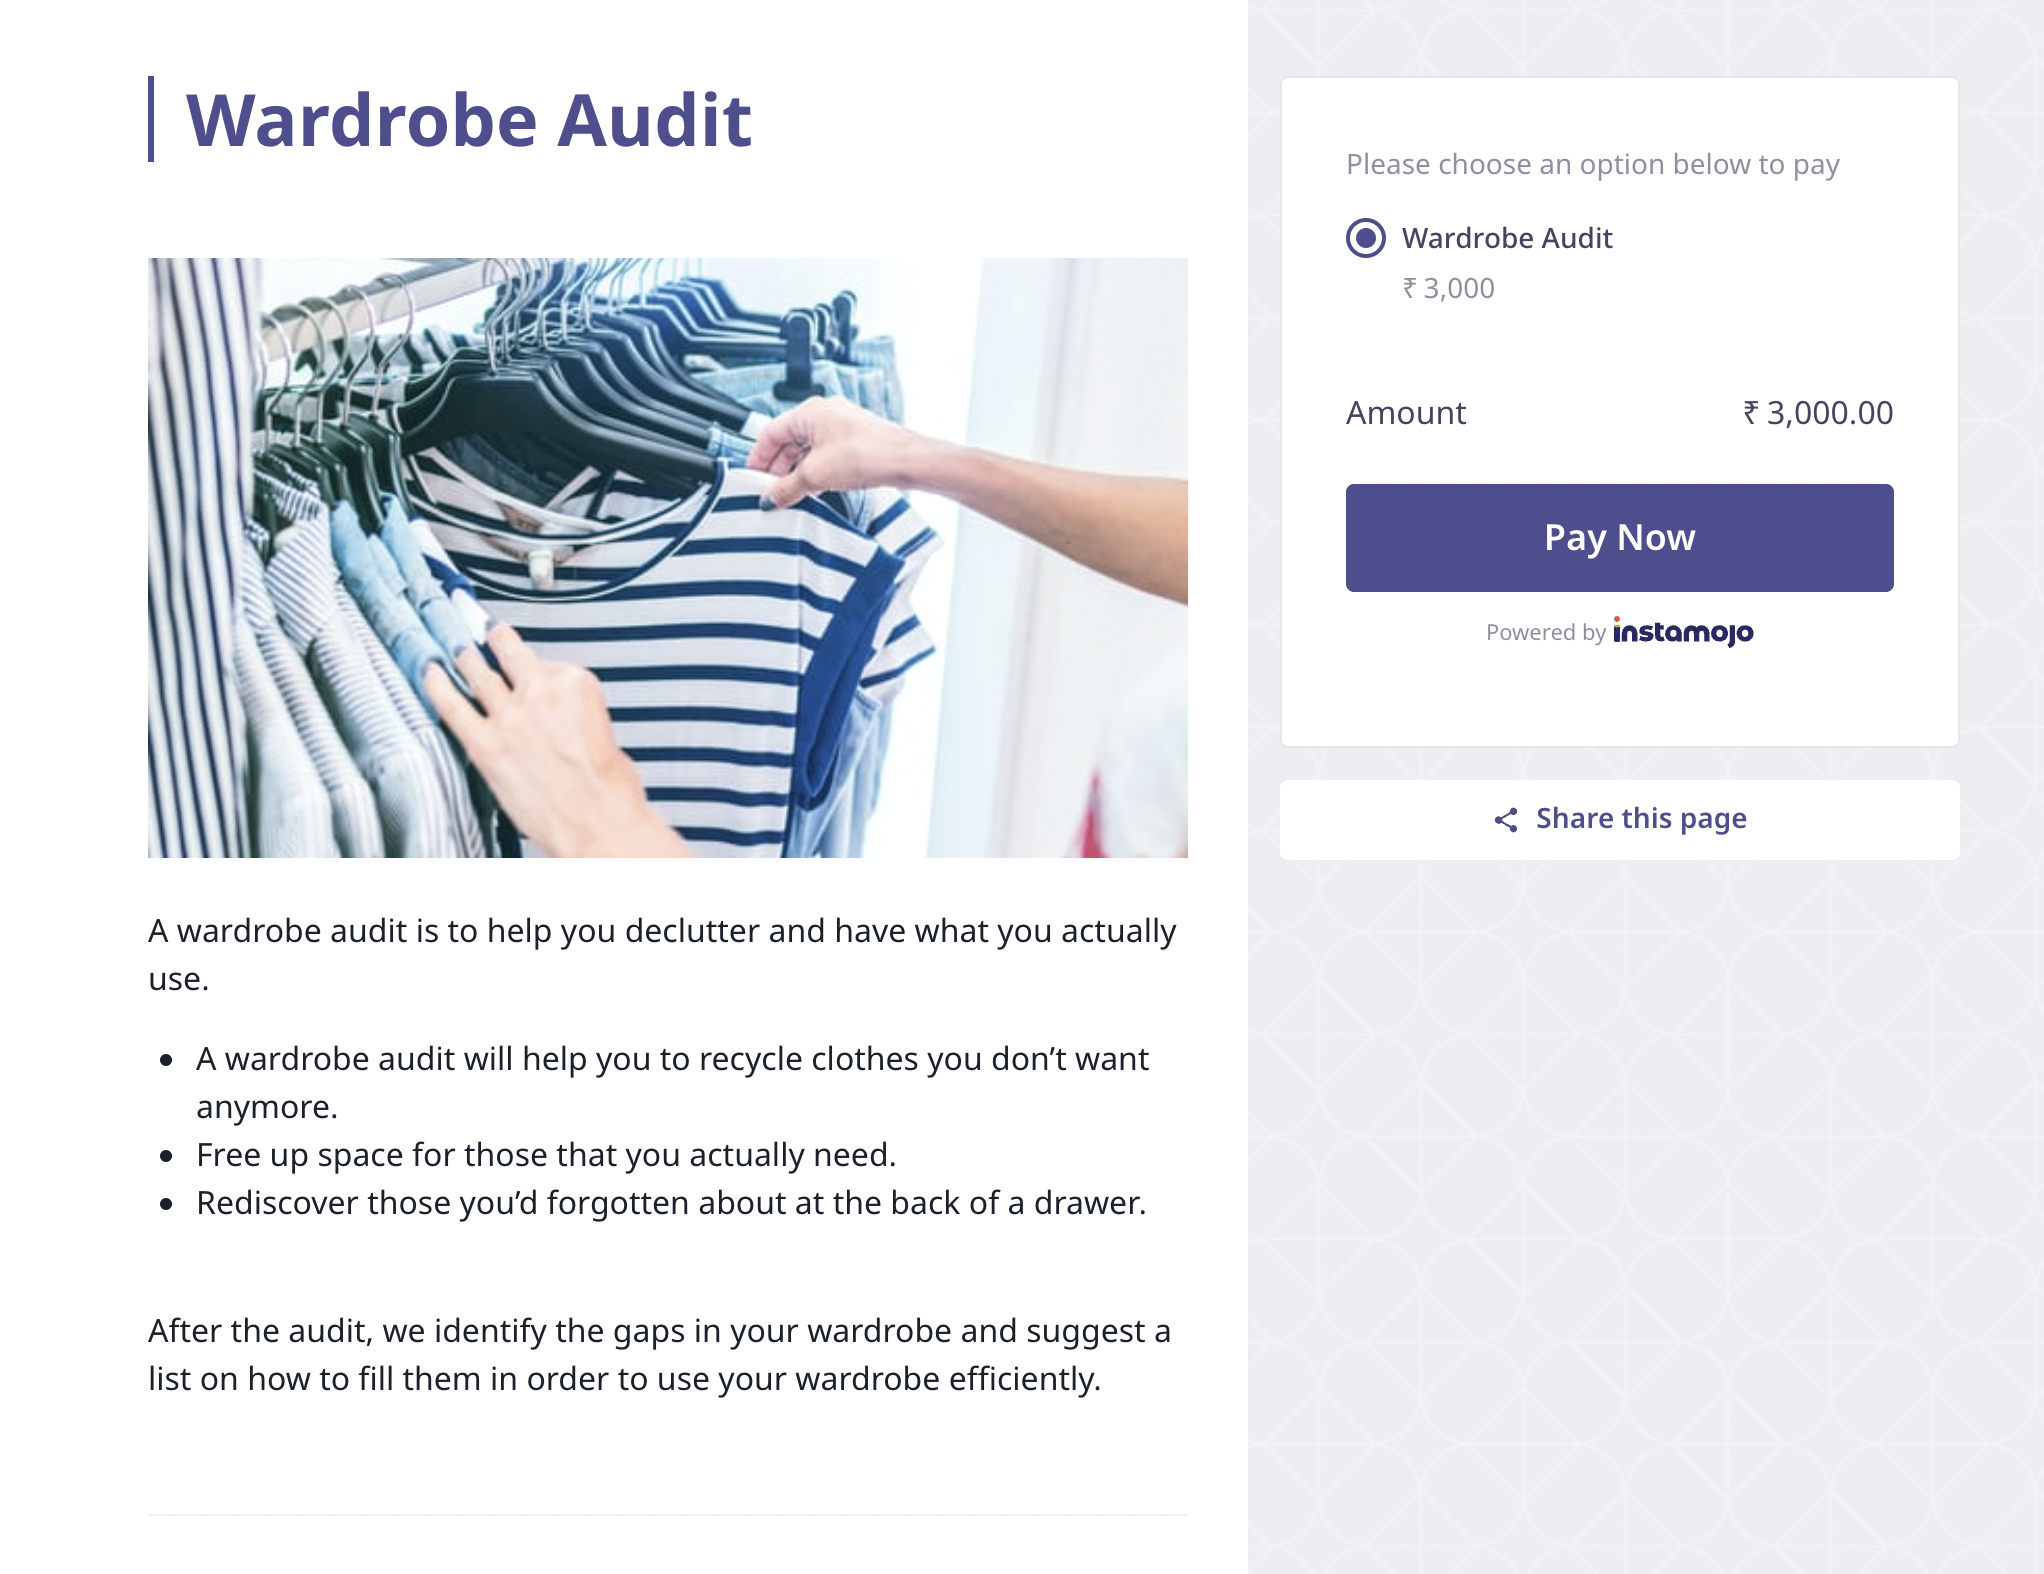Click the share icon beside Share this page

tap(1506, 820)
